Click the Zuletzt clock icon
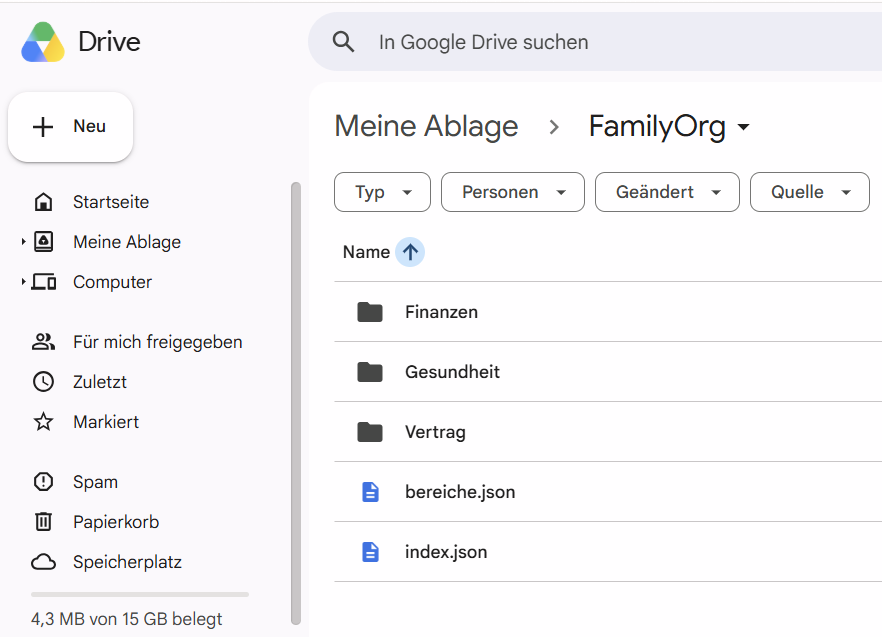 point(43,382)
